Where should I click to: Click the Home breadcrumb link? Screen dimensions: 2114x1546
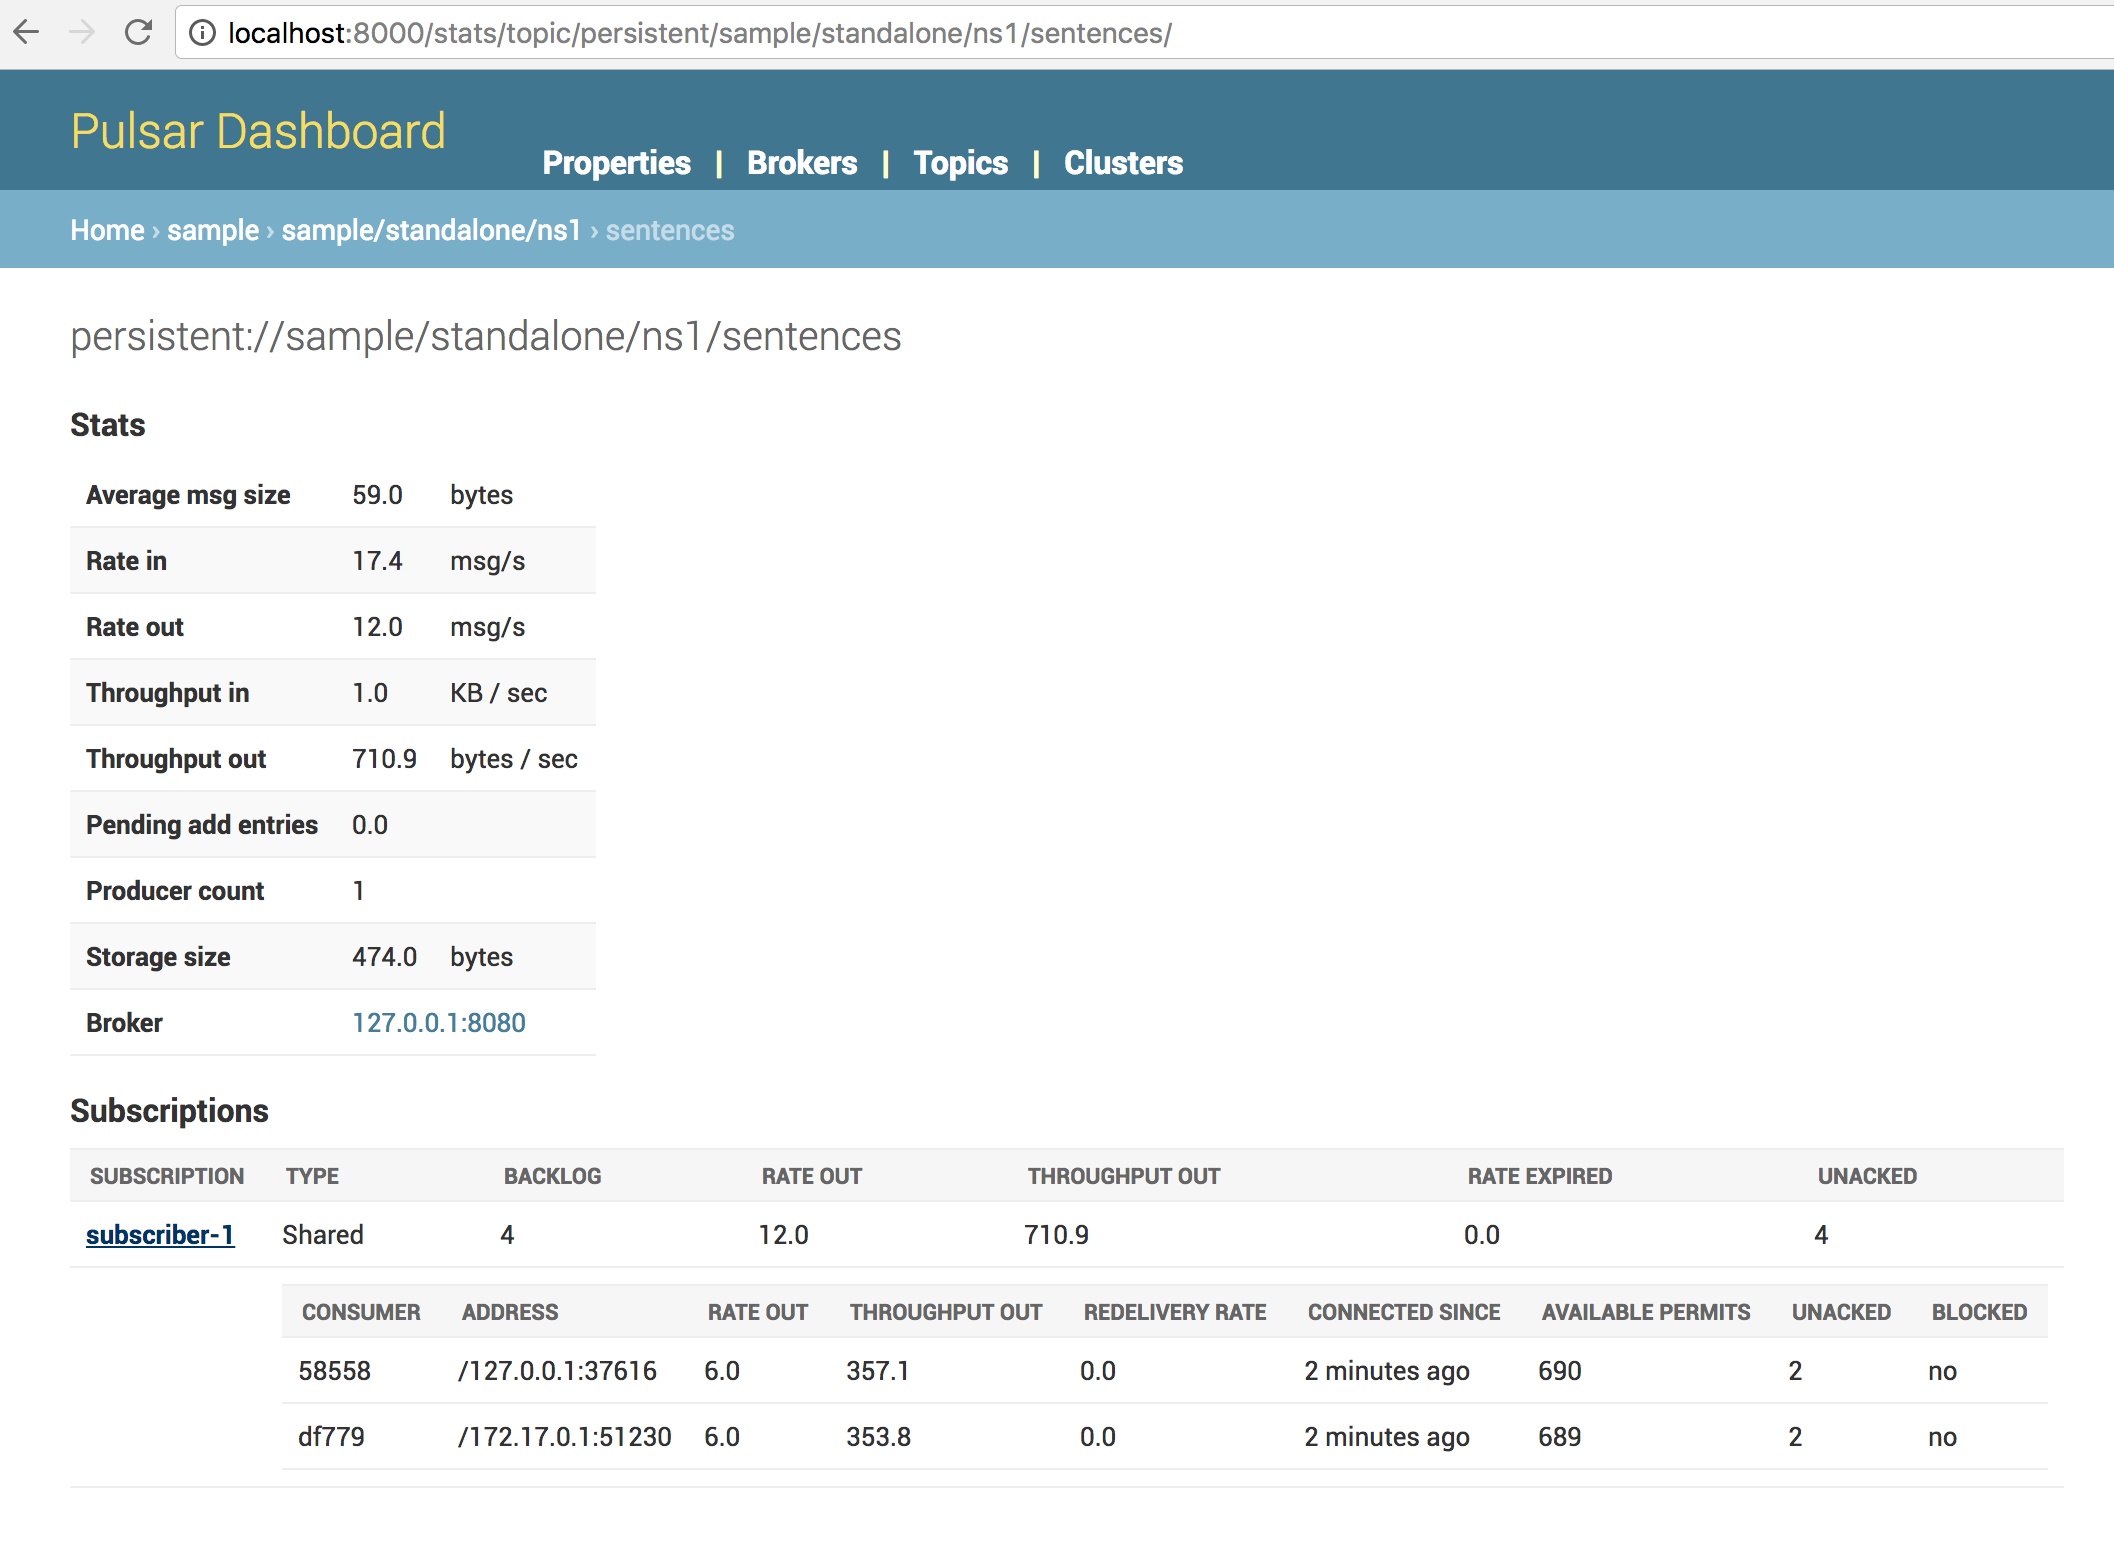tap(107, 230)
